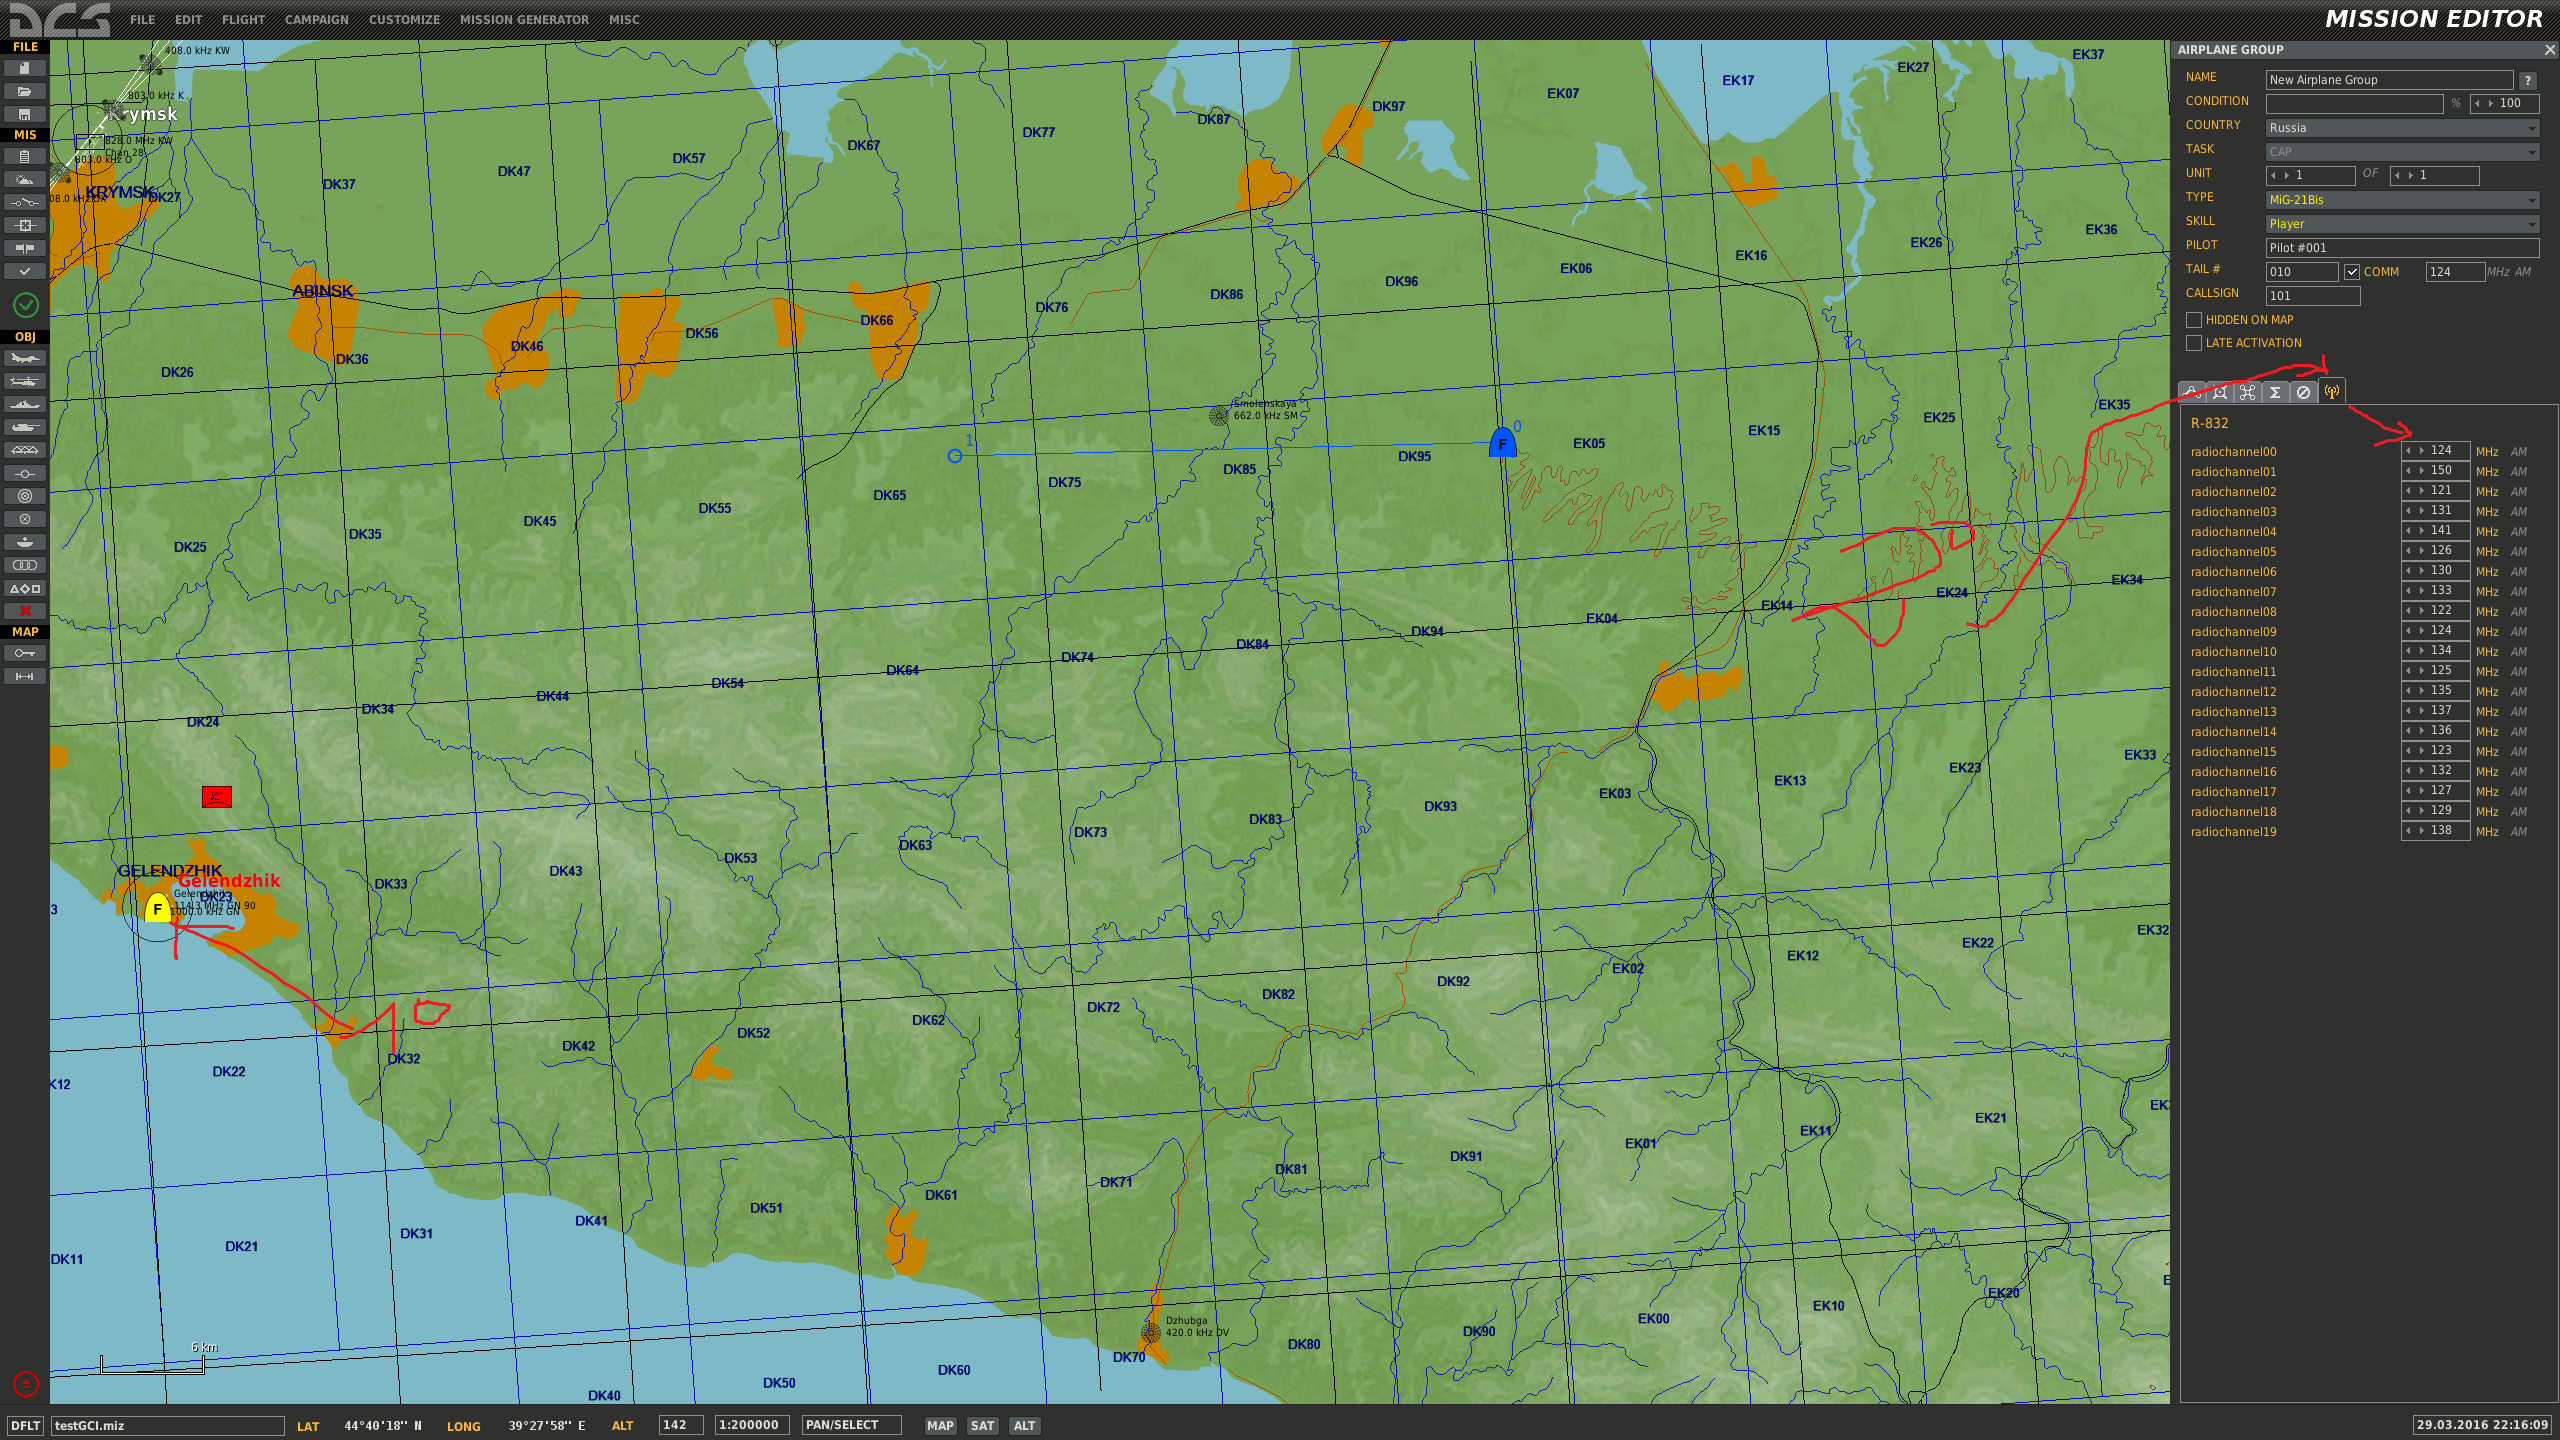The image size is (2560, 1440).
Task: Create a new mission file
Action: pyautogui.click(x=24, y=68)
